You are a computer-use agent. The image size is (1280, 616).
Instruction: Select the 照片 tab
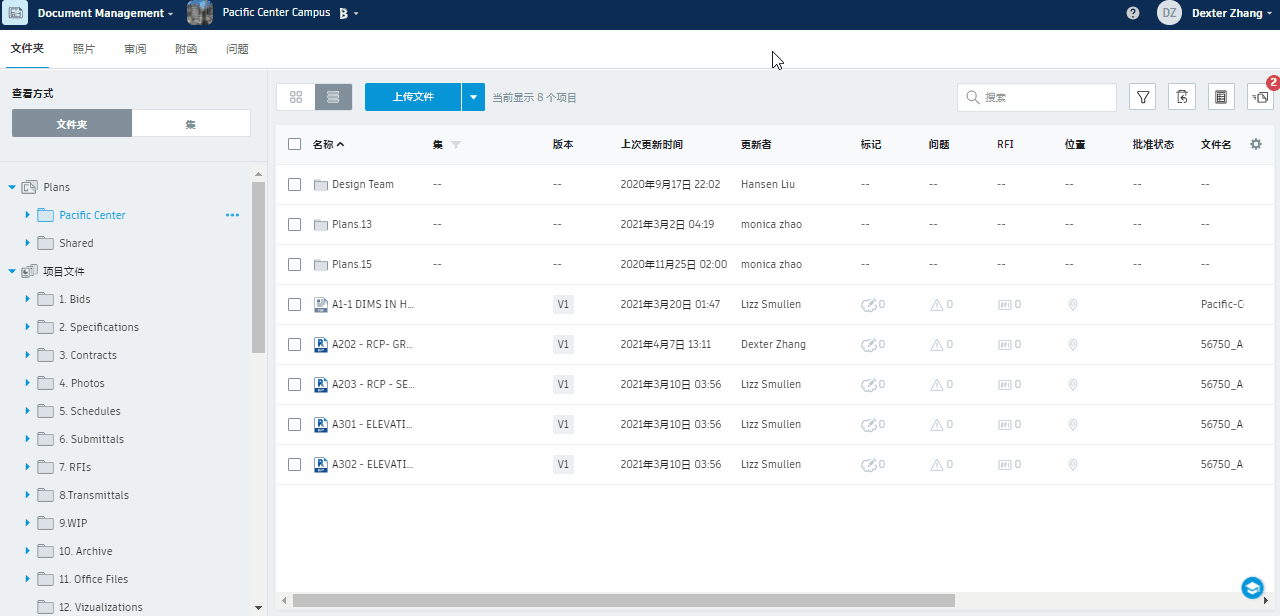(84, 48)
